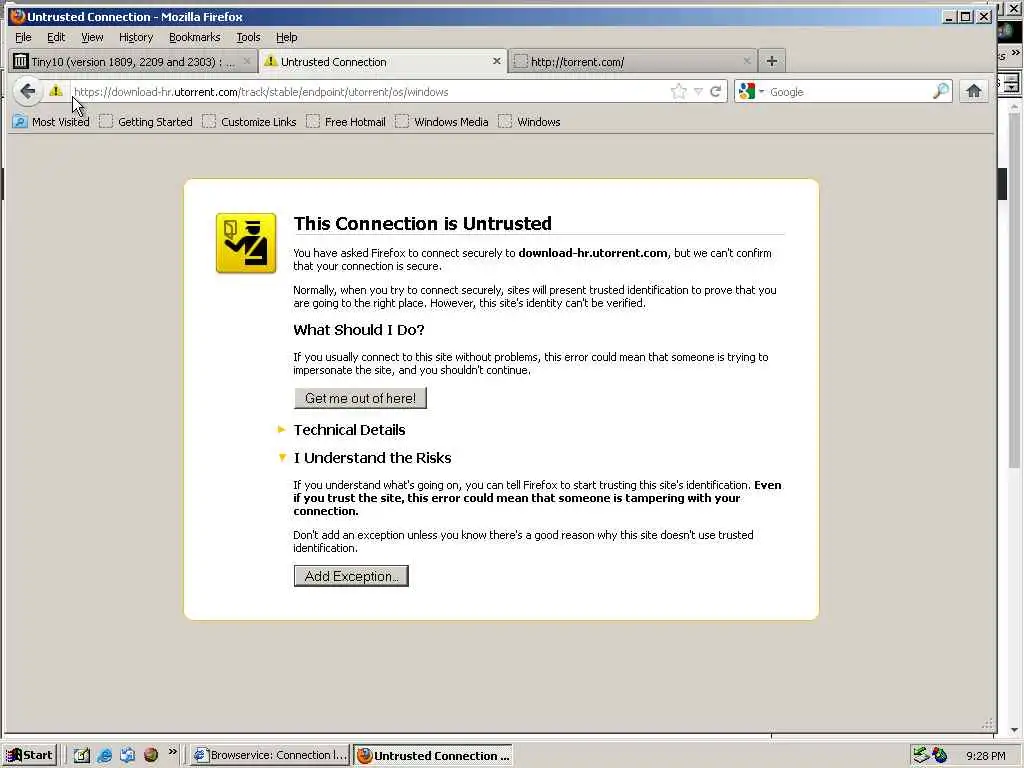This screenshot has height=768, width=1024.
Task: Click the Untrusted Connection taskbar button
Action: (433, 755)
